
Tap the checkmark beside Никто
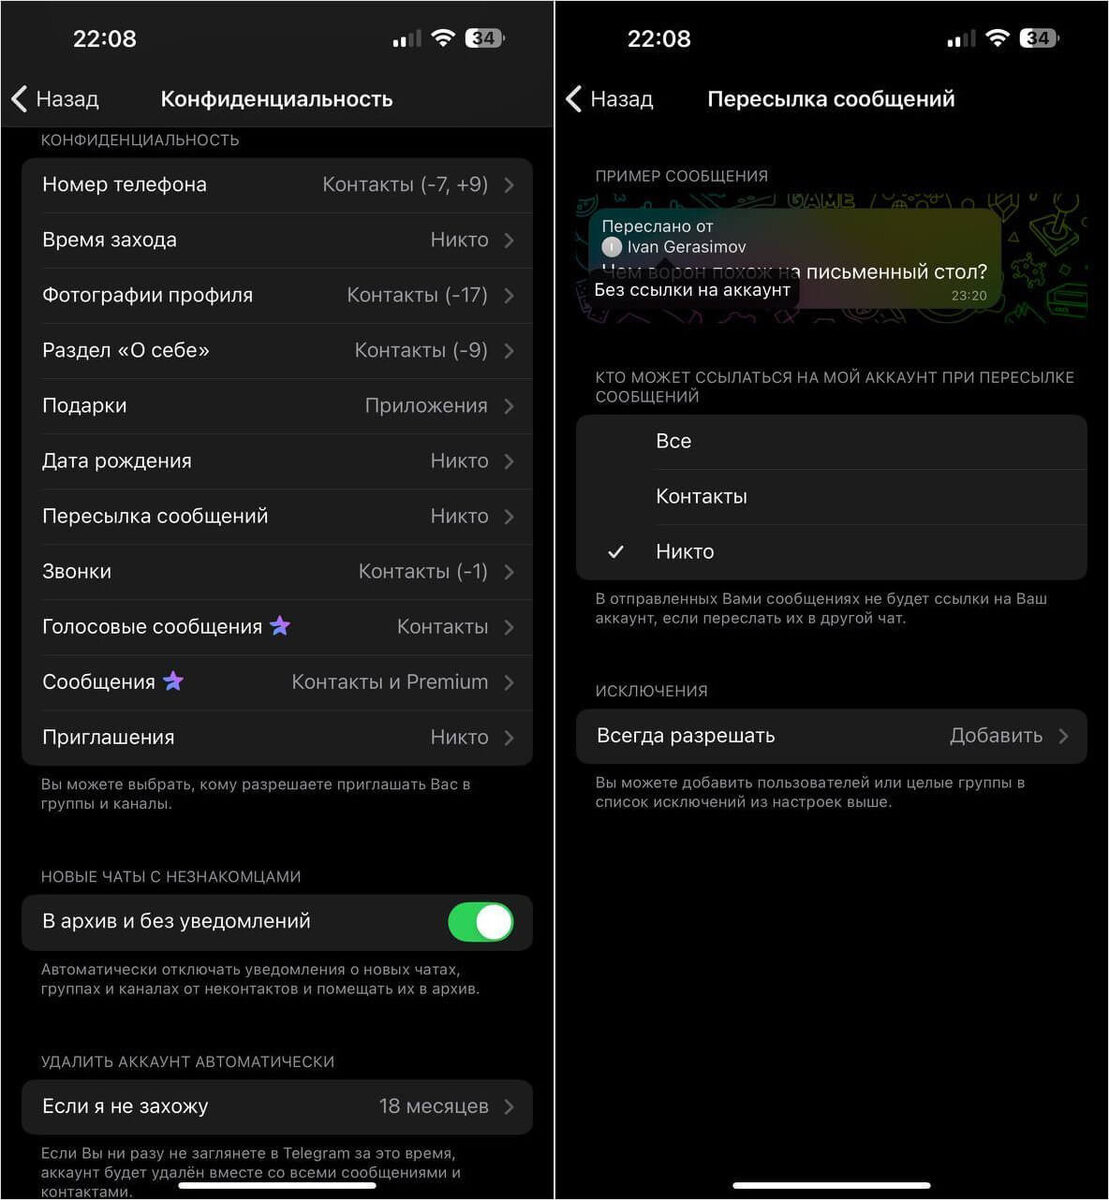click(616, 551)
